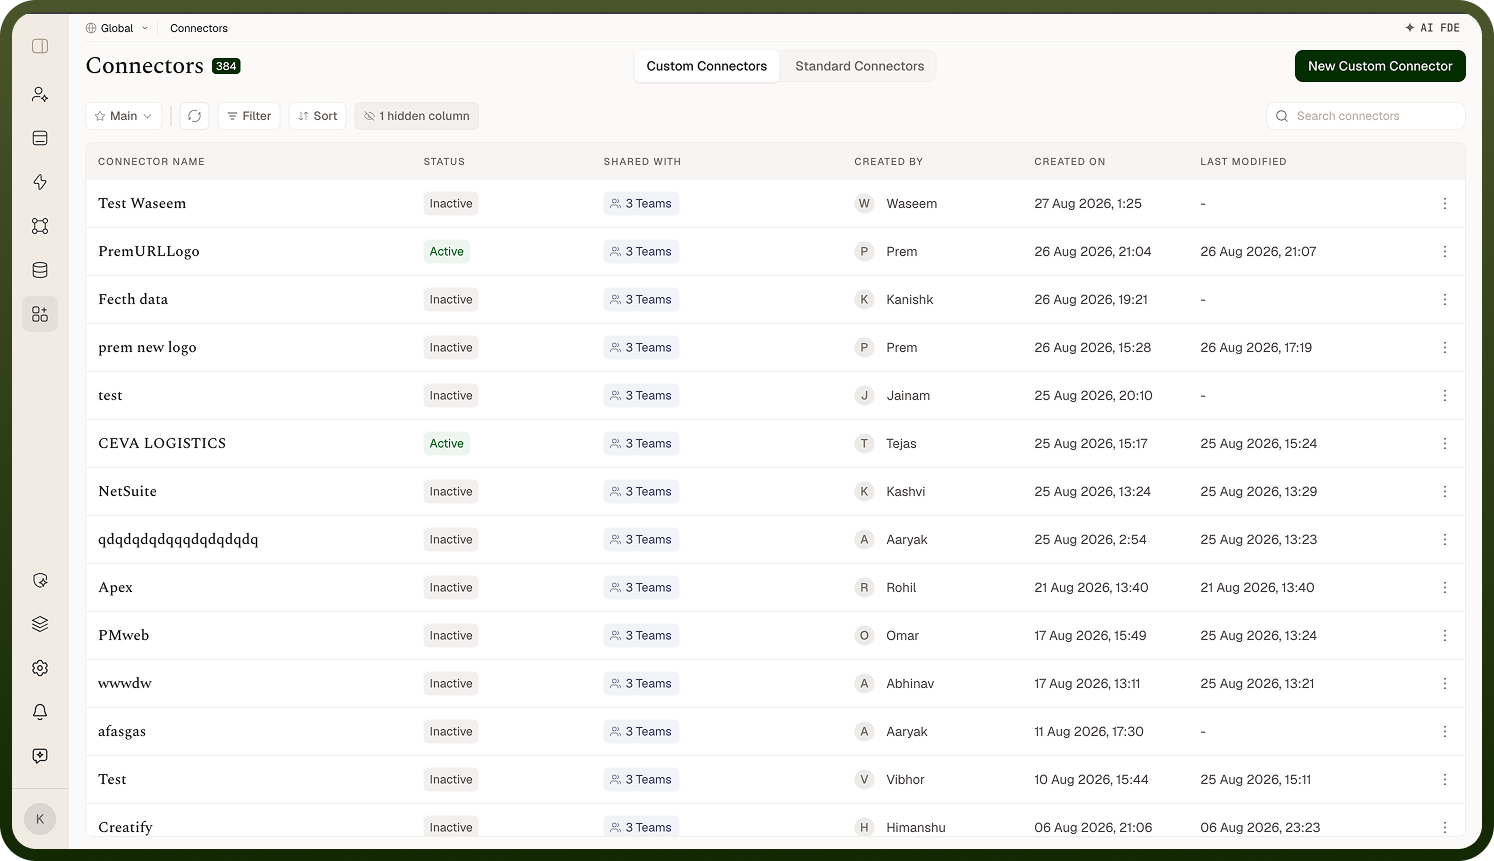Open row menu for CEVA LOGISTICS

(x=1445, y=444)
